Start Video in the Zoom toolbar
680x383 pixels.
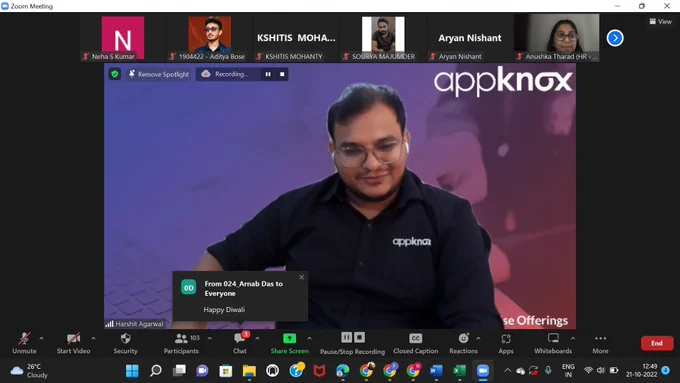(73, 343)
